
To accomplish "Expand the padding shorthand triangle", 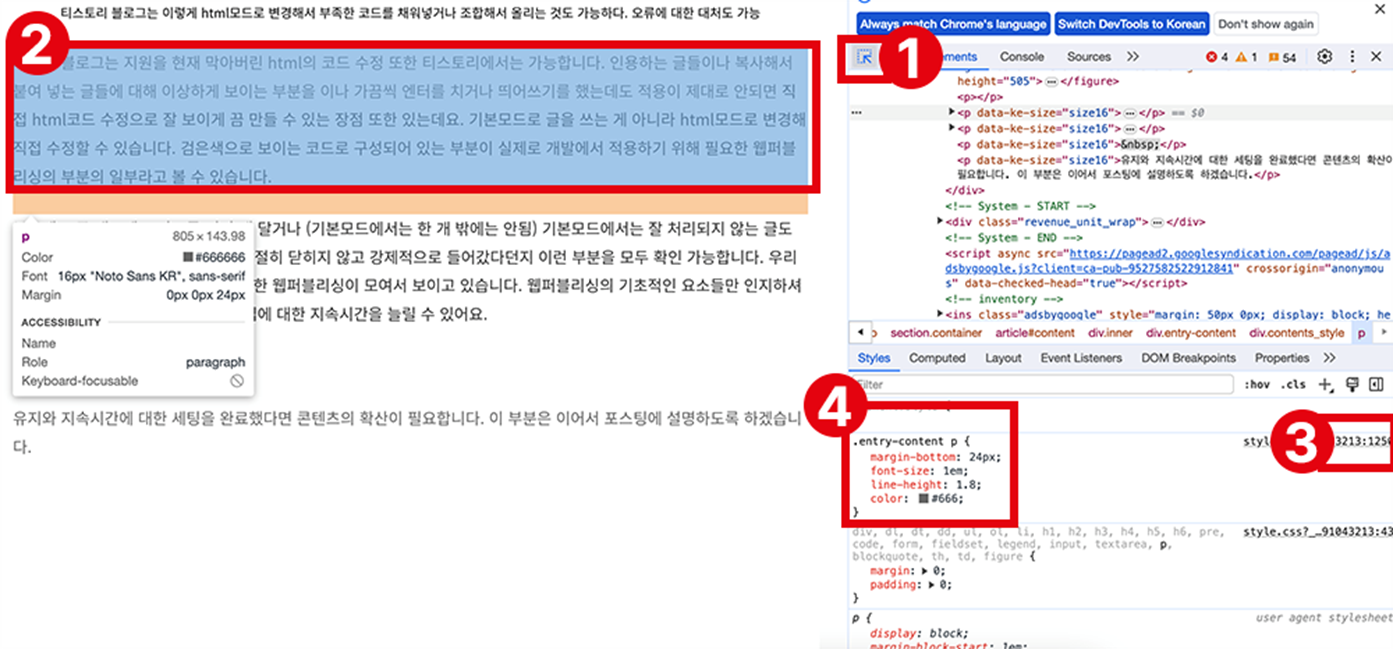I will coord(932,584).
